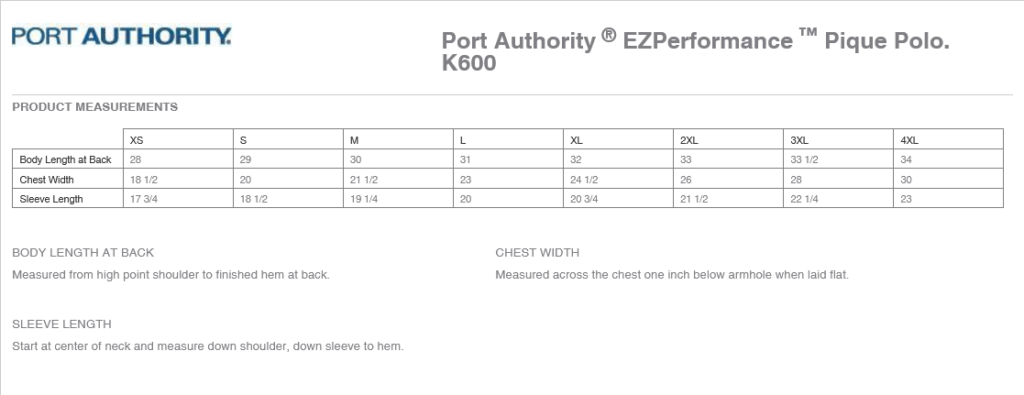Click the 4XL body length value 34
The image size is (1024, 395).
(948, 159)
